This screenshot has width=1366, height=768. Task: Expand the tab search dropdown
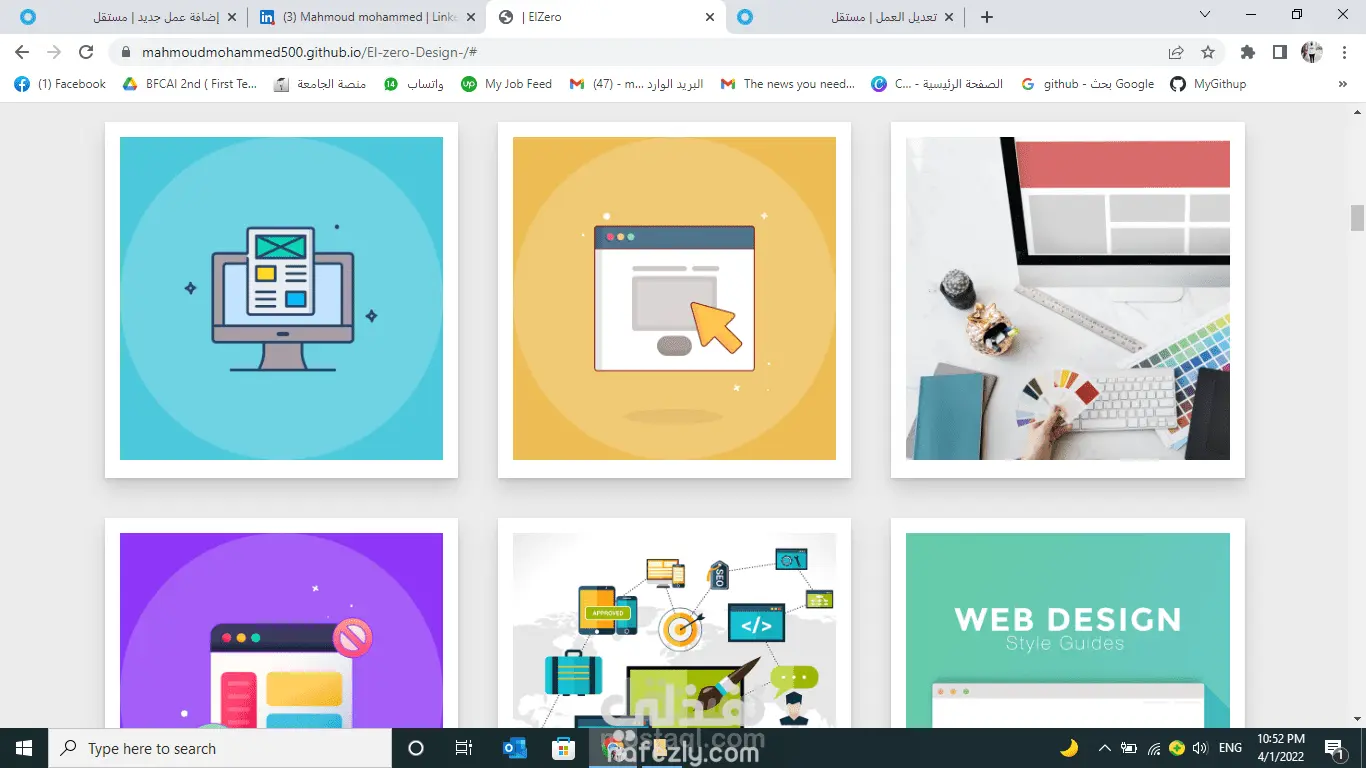tap(1204, 15)
